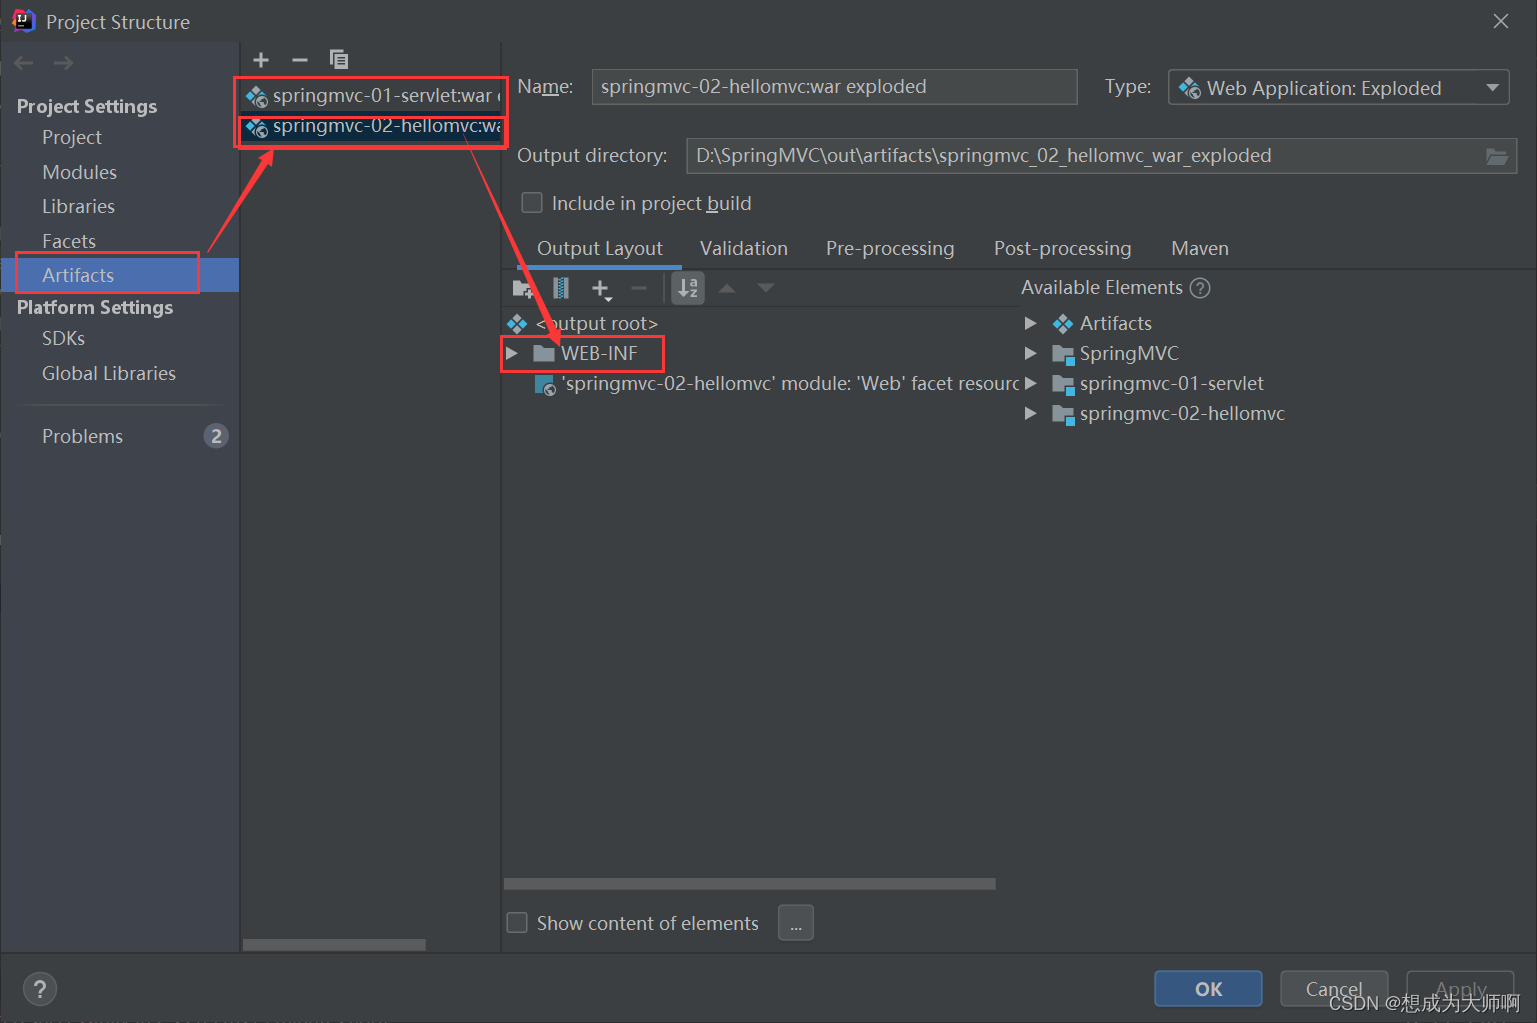The width and height of the screenshot is (1537, 1023).
Task: Select Project in Project Settings
Action: tap(72, 137)
